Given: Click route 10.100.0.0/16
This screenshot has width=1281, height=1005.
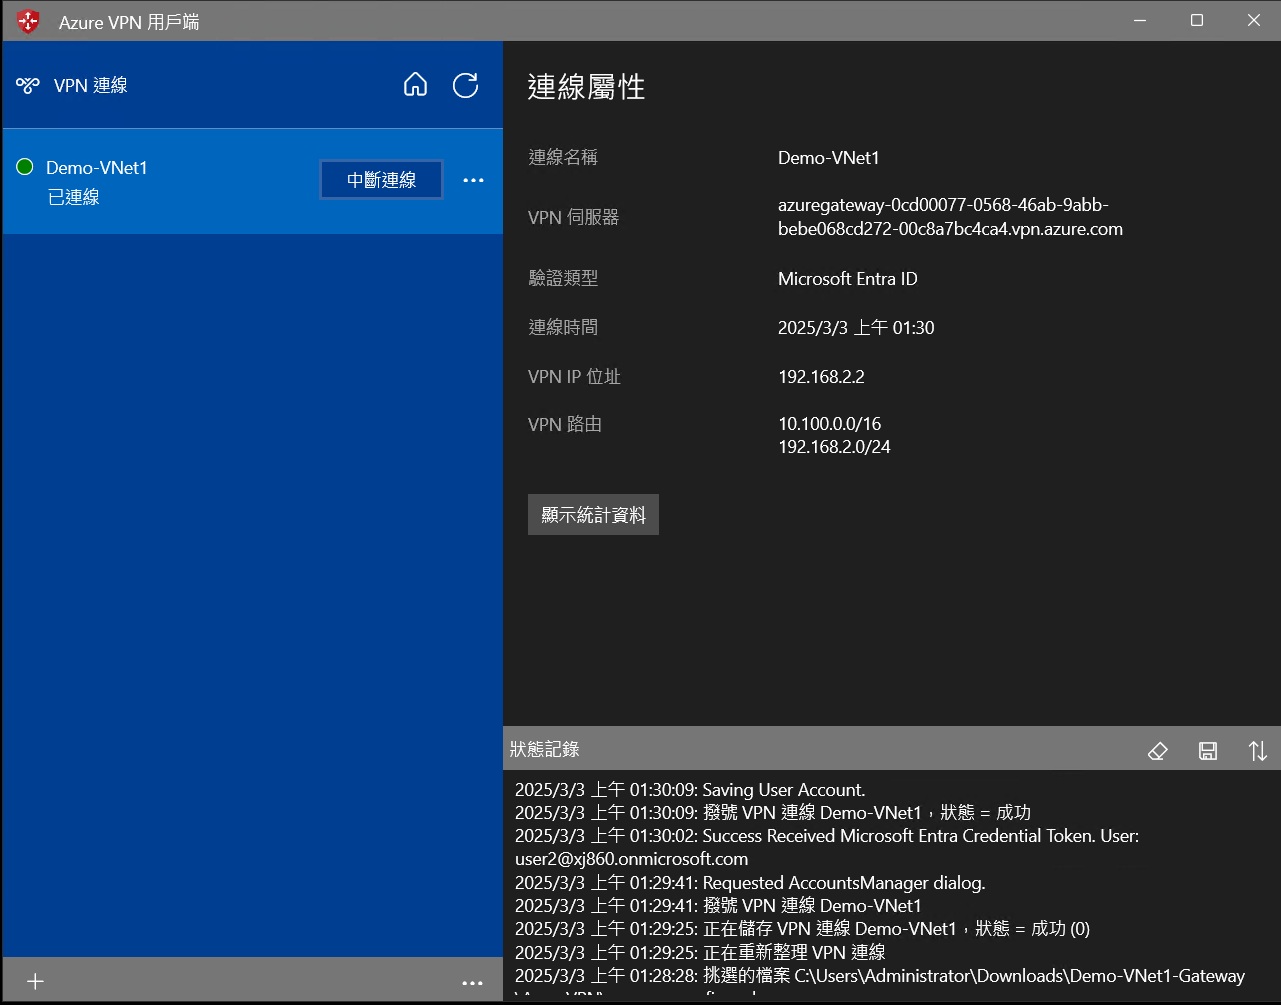Looking at the screenshot, I should [x=829, y=424].
